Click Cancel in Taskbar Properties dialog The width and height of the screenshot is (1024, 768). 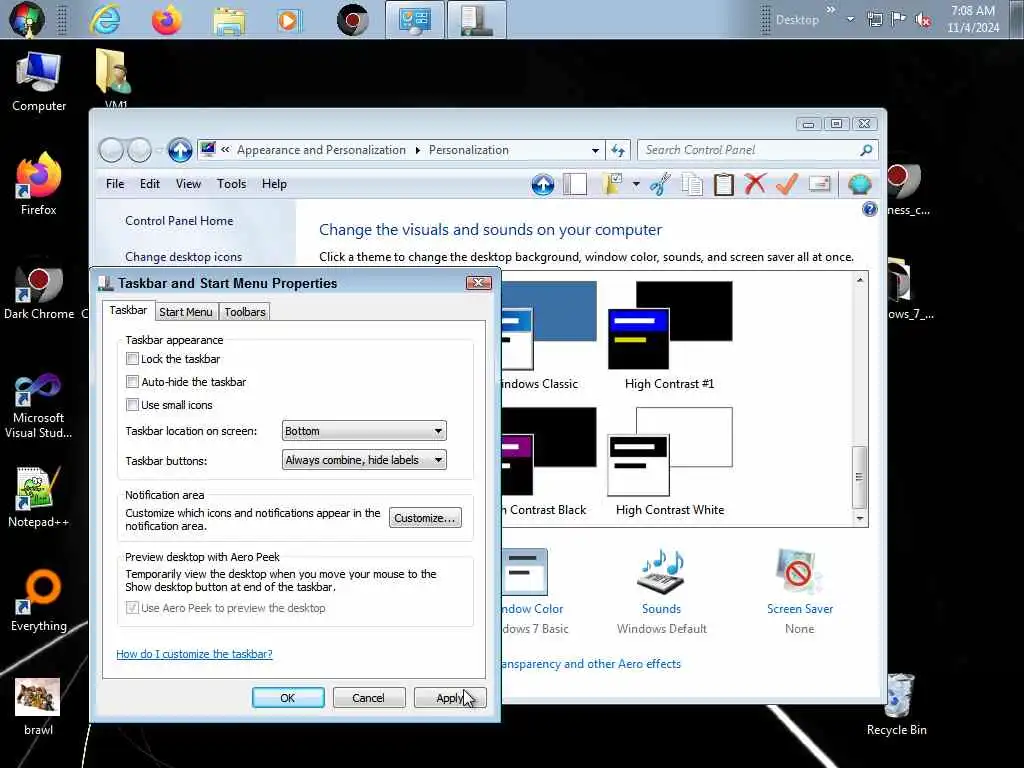pos(368,698)
